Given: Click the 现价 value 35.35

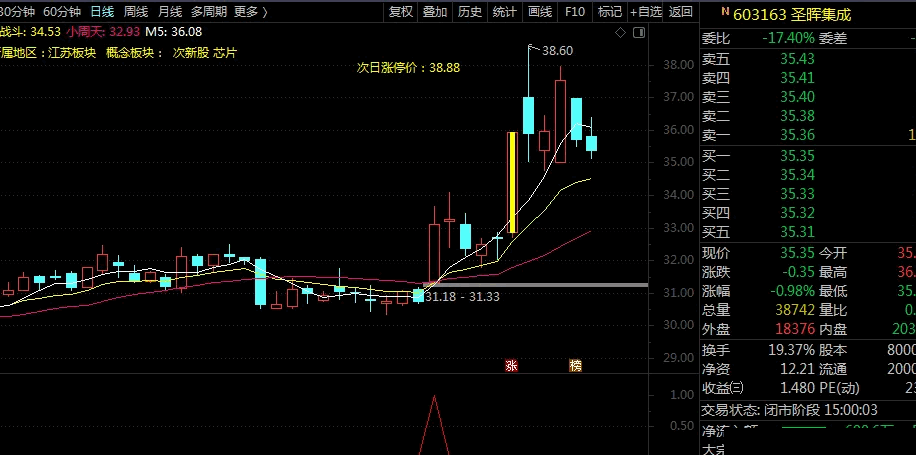Looking at the screenshot, I should click(797, 253).
